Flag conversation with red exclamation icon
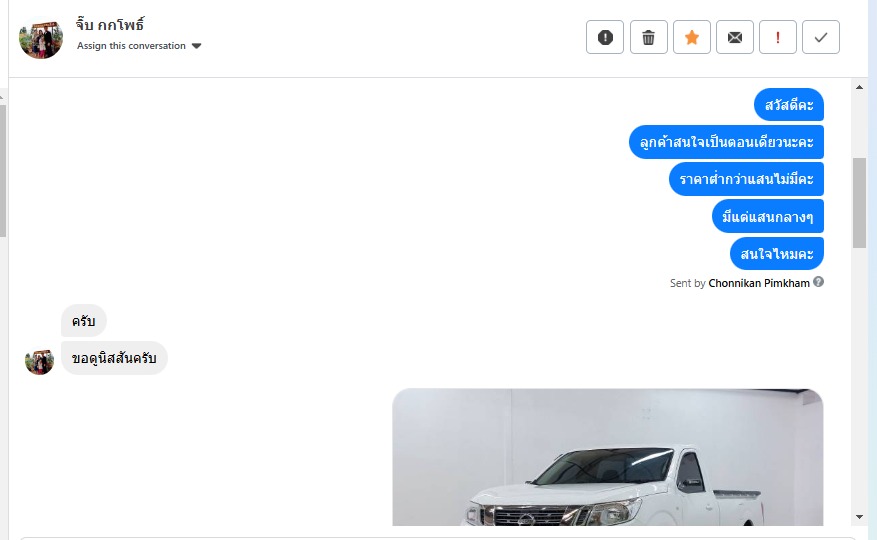877x540 pixels. coord(777,37)
